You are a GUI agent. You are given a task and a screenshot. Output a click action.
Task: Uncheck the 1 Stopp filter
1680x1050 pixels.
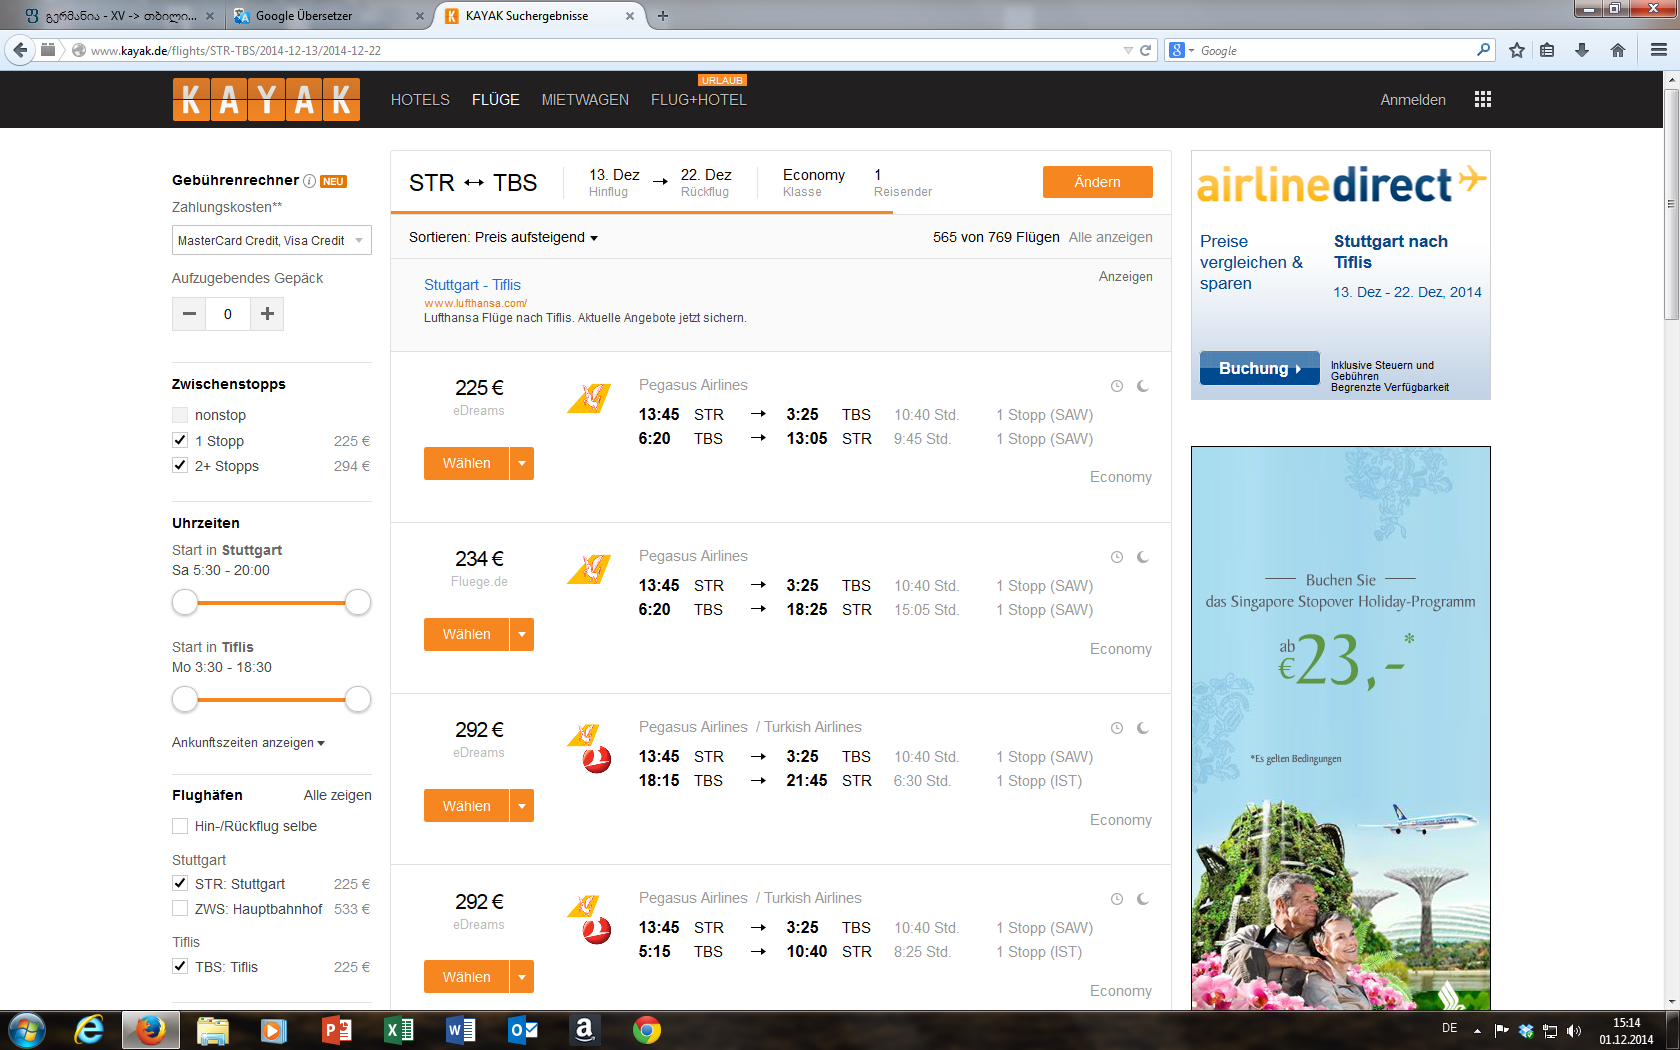[x=180, y=440]
